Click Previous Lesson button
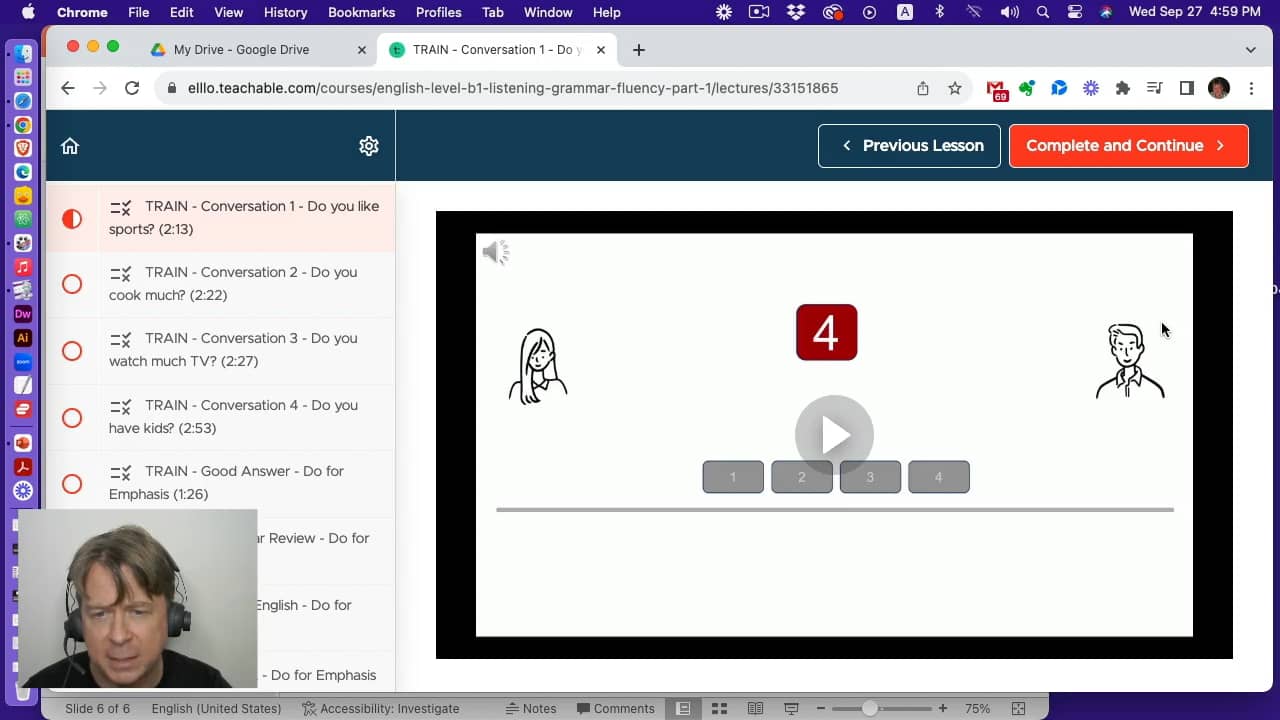The image size is (1280, 720). click(909, 146)
